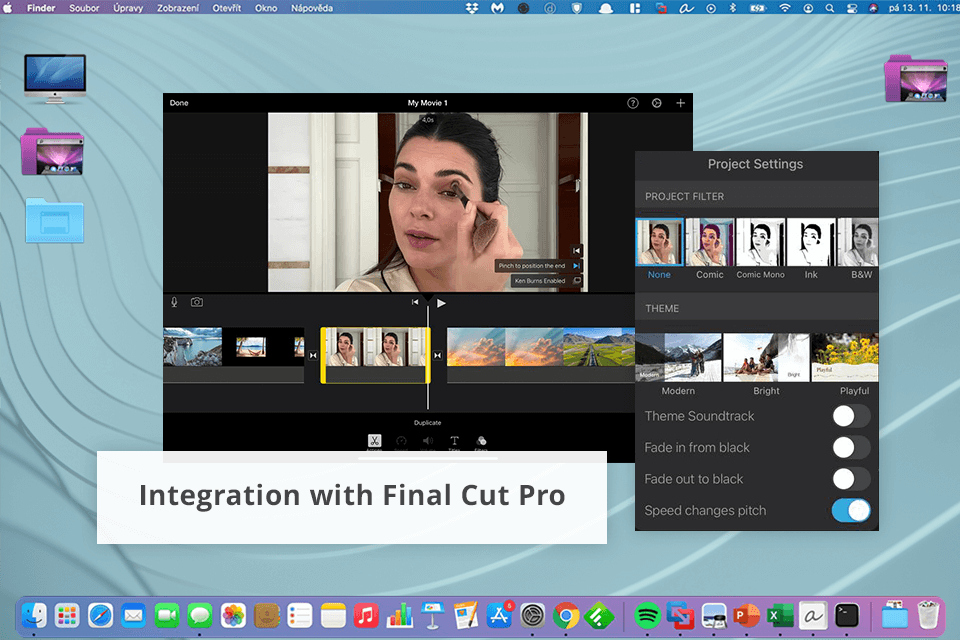
Task: Click the Ken Burns start-position arrow icon
Action: tap(576, 250)
